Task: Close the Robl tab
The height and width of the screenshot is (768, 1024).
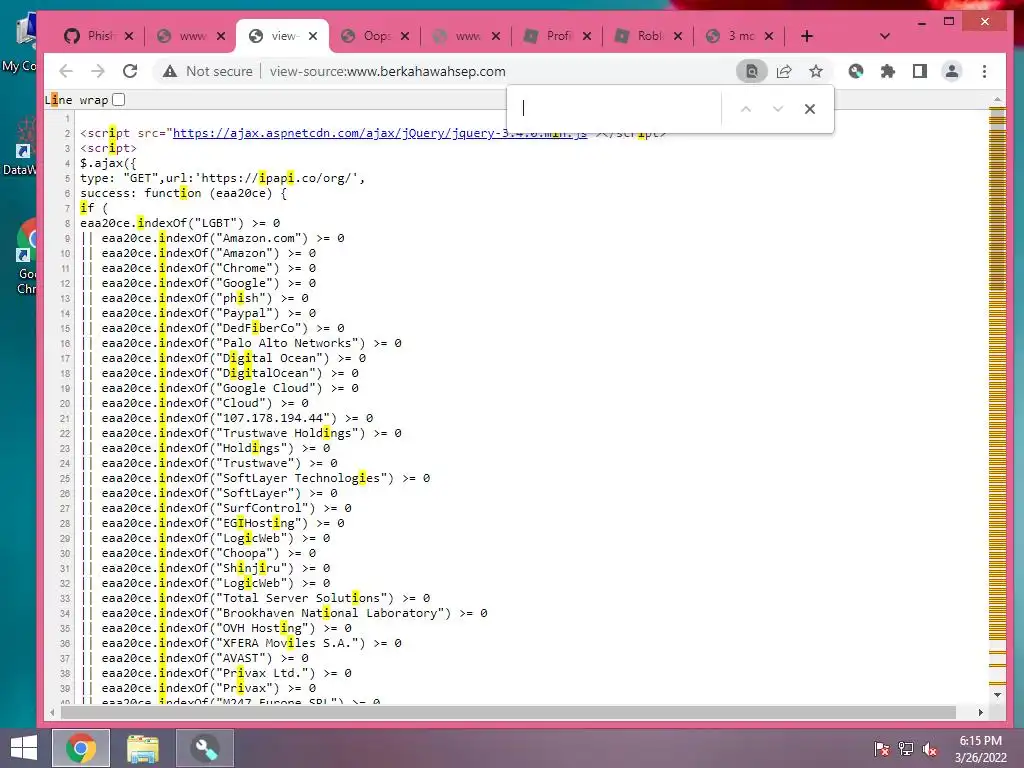Action: (678, 36)
